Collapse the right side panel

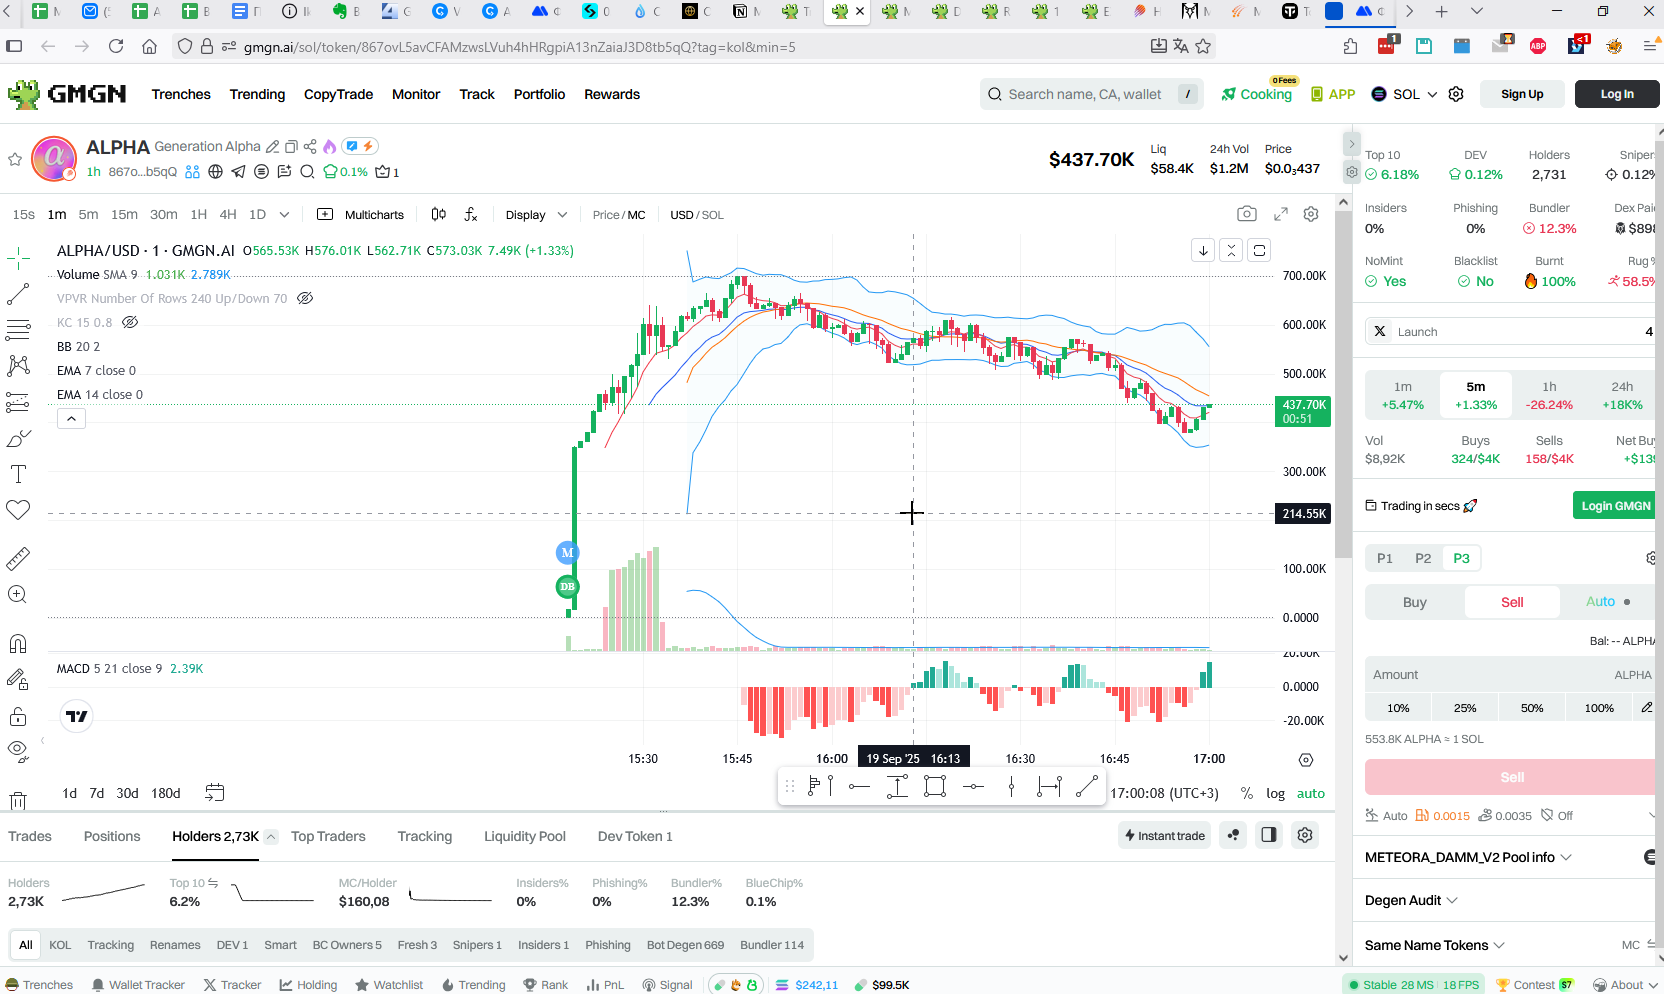coord(1351,144)
